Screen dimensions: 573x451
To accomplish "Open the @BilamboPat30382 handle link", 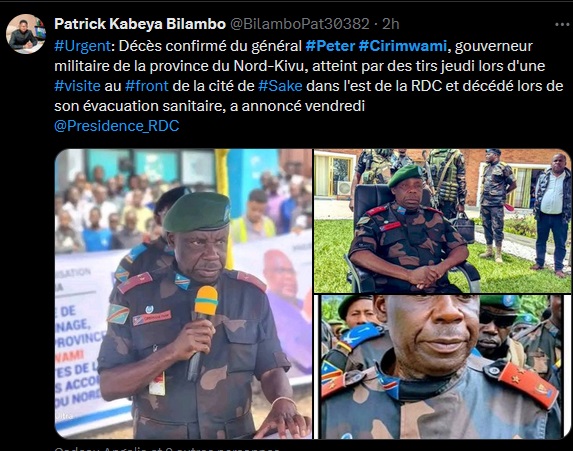I will coord(300,24).
